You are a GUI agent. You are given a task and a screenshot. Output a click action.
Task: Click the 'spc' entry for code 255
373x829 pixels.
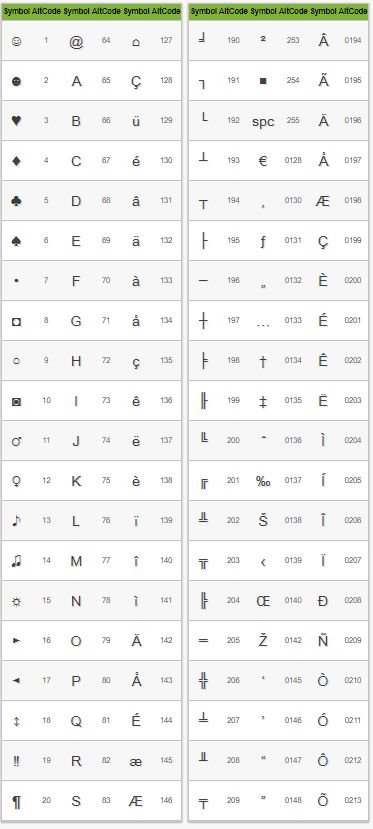coord(263,121)
